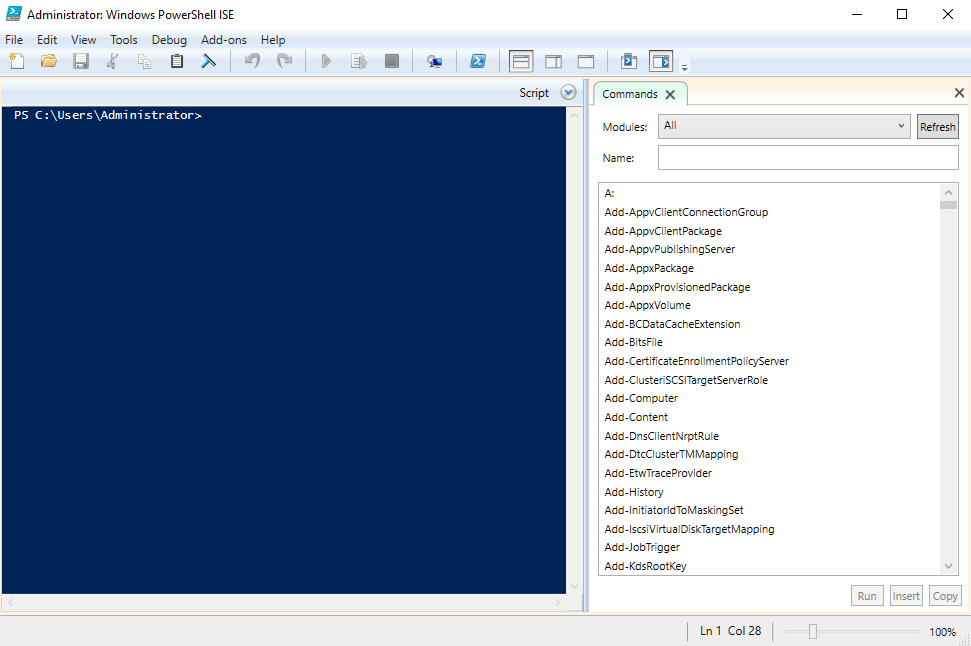Click the command Name input field
Viewport: 971px width, 646px height.
[807, 158]
